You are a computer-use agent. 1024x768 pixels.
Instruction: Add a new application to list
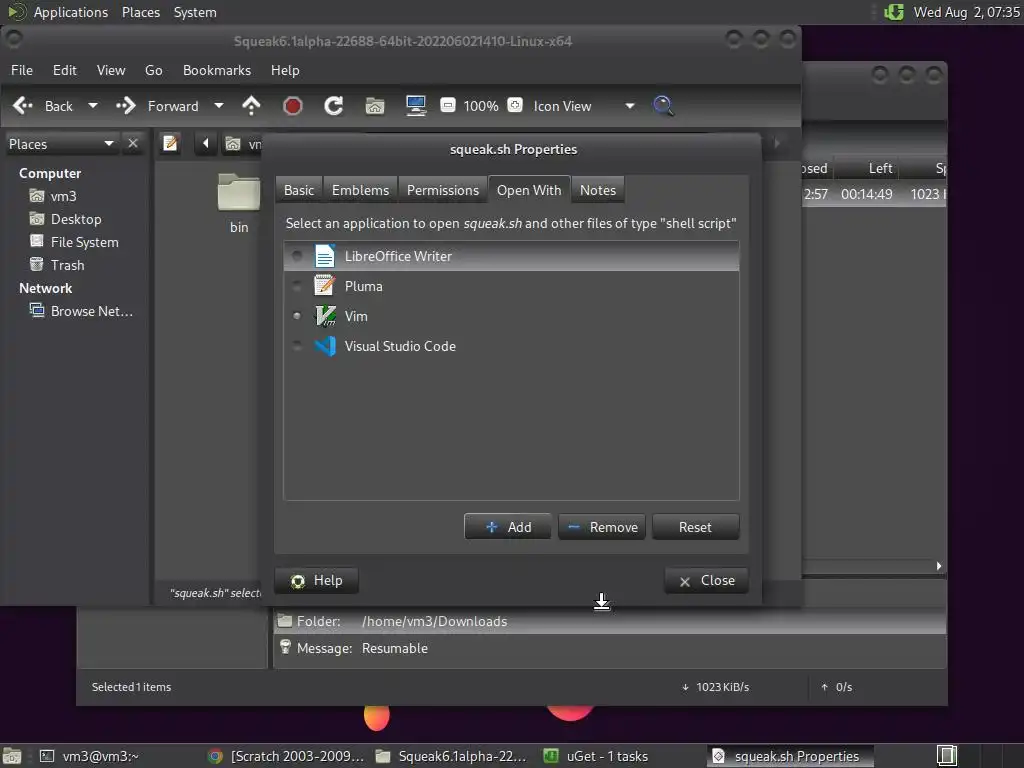point(507,527)
